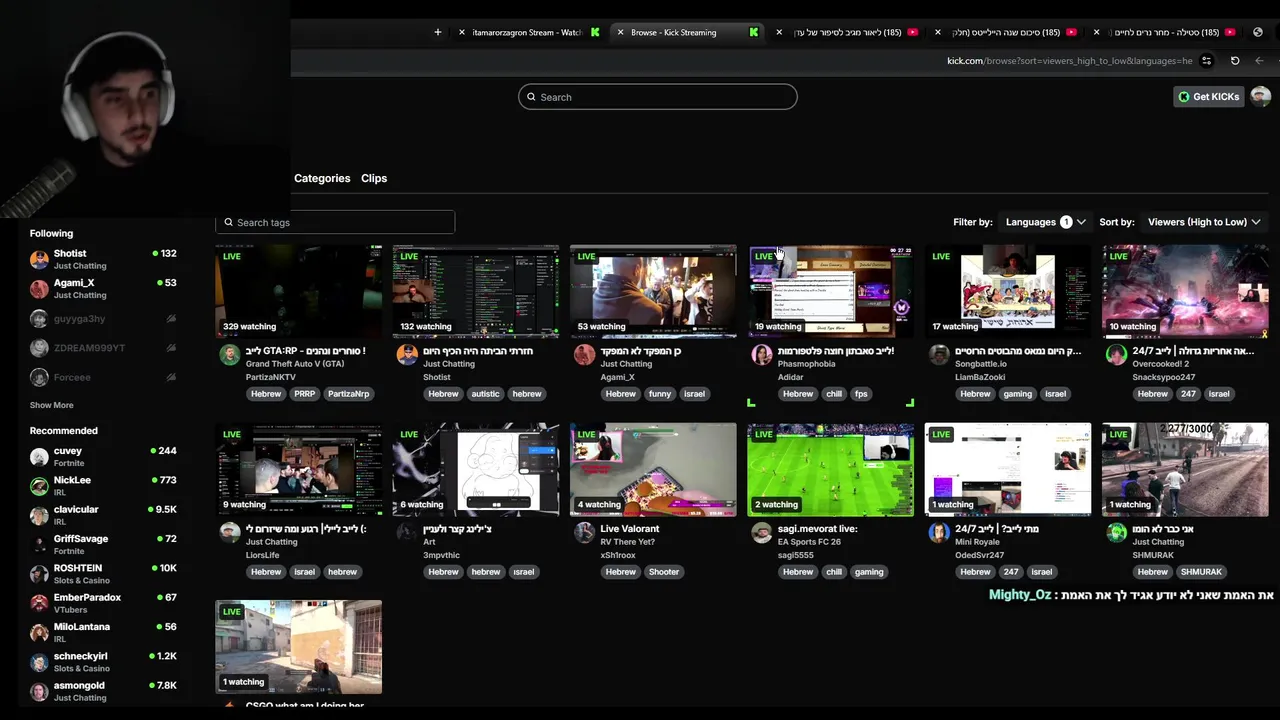Select the PRRP tag under GTA stream
This screenshot has width=1280, height=720.
304,394
